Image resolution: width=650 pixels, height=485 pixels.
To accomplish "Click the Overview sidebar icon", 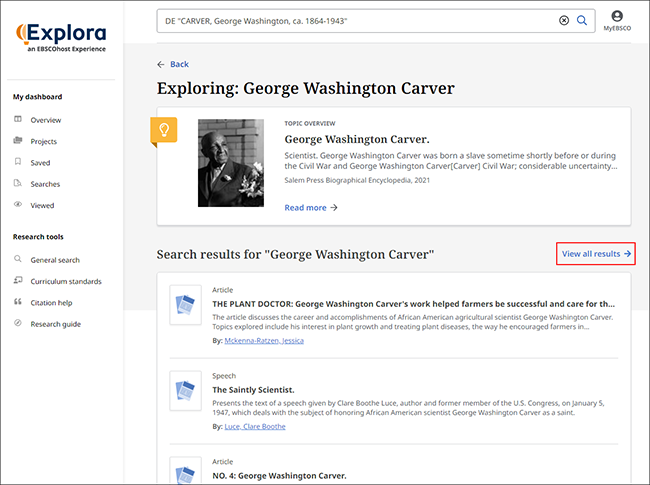I will point(18,119).
